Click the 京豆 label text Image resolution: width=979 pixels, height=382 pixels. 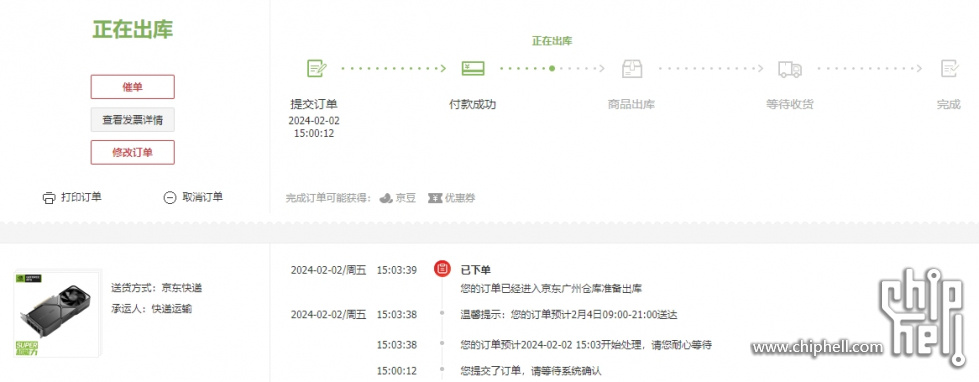(x=406, y=198)
